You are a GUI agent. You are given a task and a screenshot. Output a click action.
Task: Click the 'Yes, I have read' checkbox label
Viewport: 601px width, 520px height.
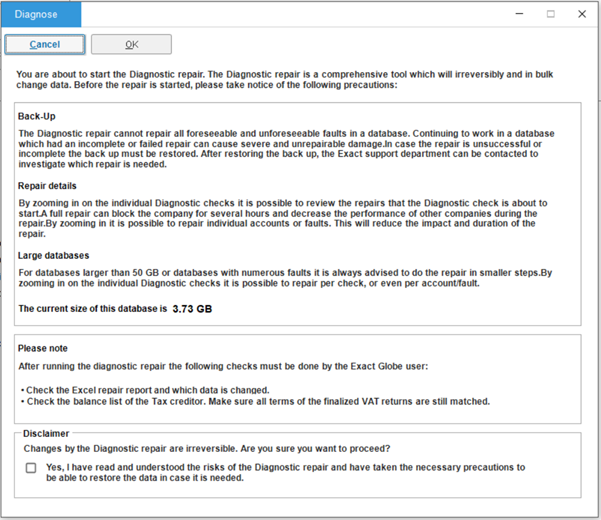[285, 472]
